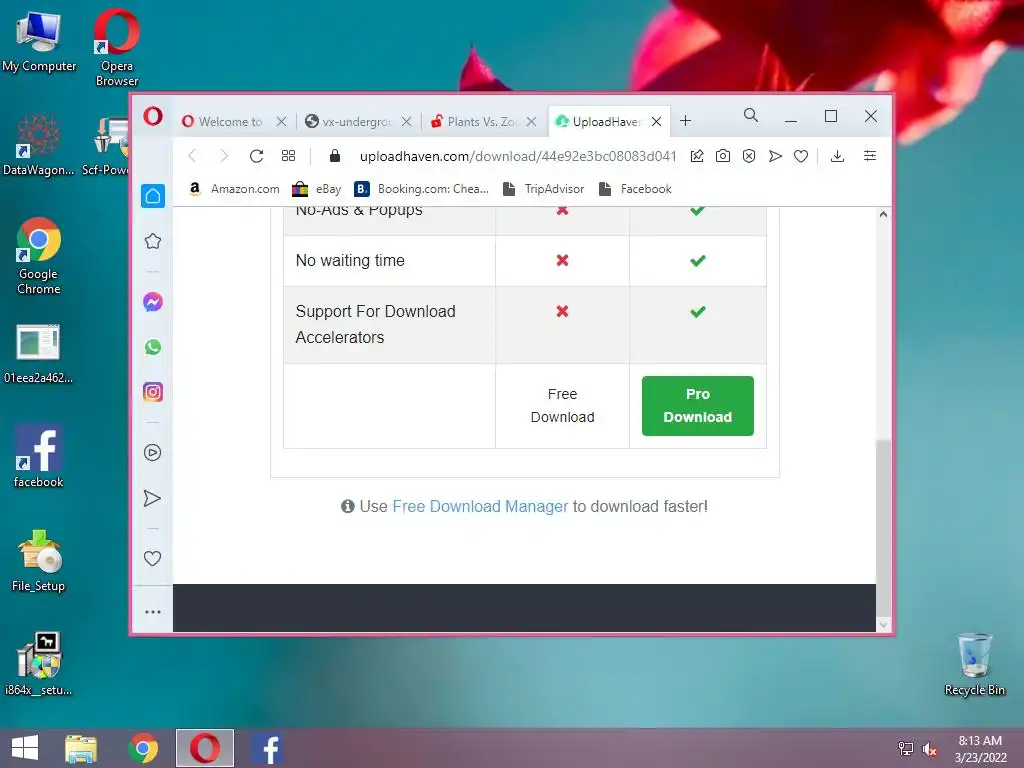1024x768 pixels.
Task: Open Messenger in the sidebar
Action: (153, 302)
